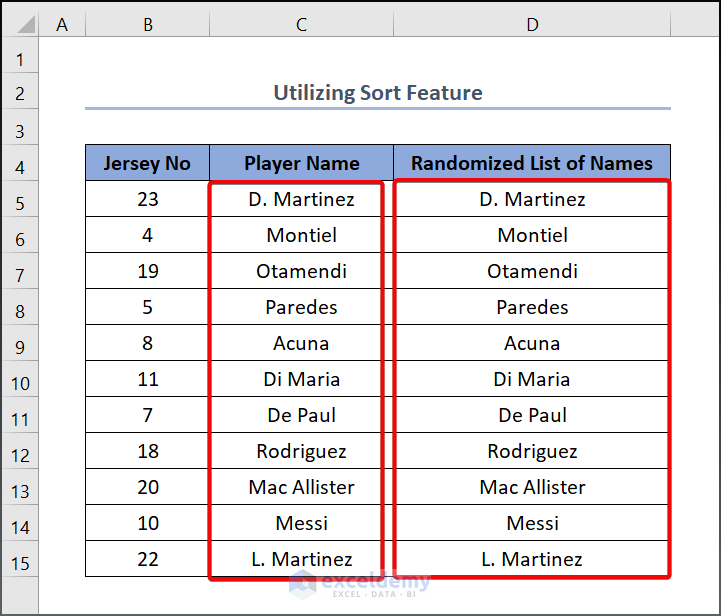Image resolution: width=721 pixels, height=616 pixels.
Task: Select 'Messi' in Player Name column
Action: pyautogui.click(x=301, y=523)
